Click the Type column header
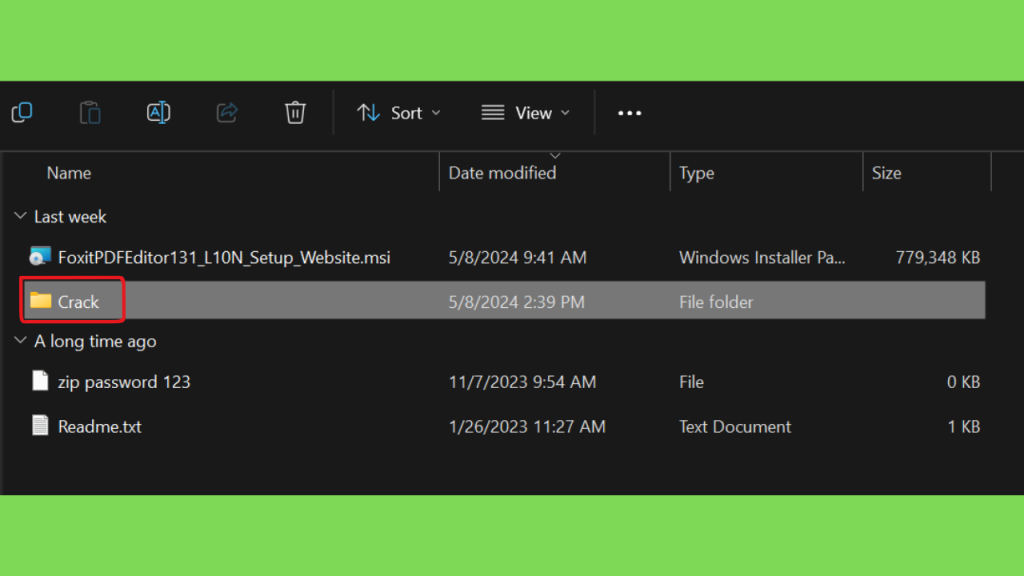 696,173
